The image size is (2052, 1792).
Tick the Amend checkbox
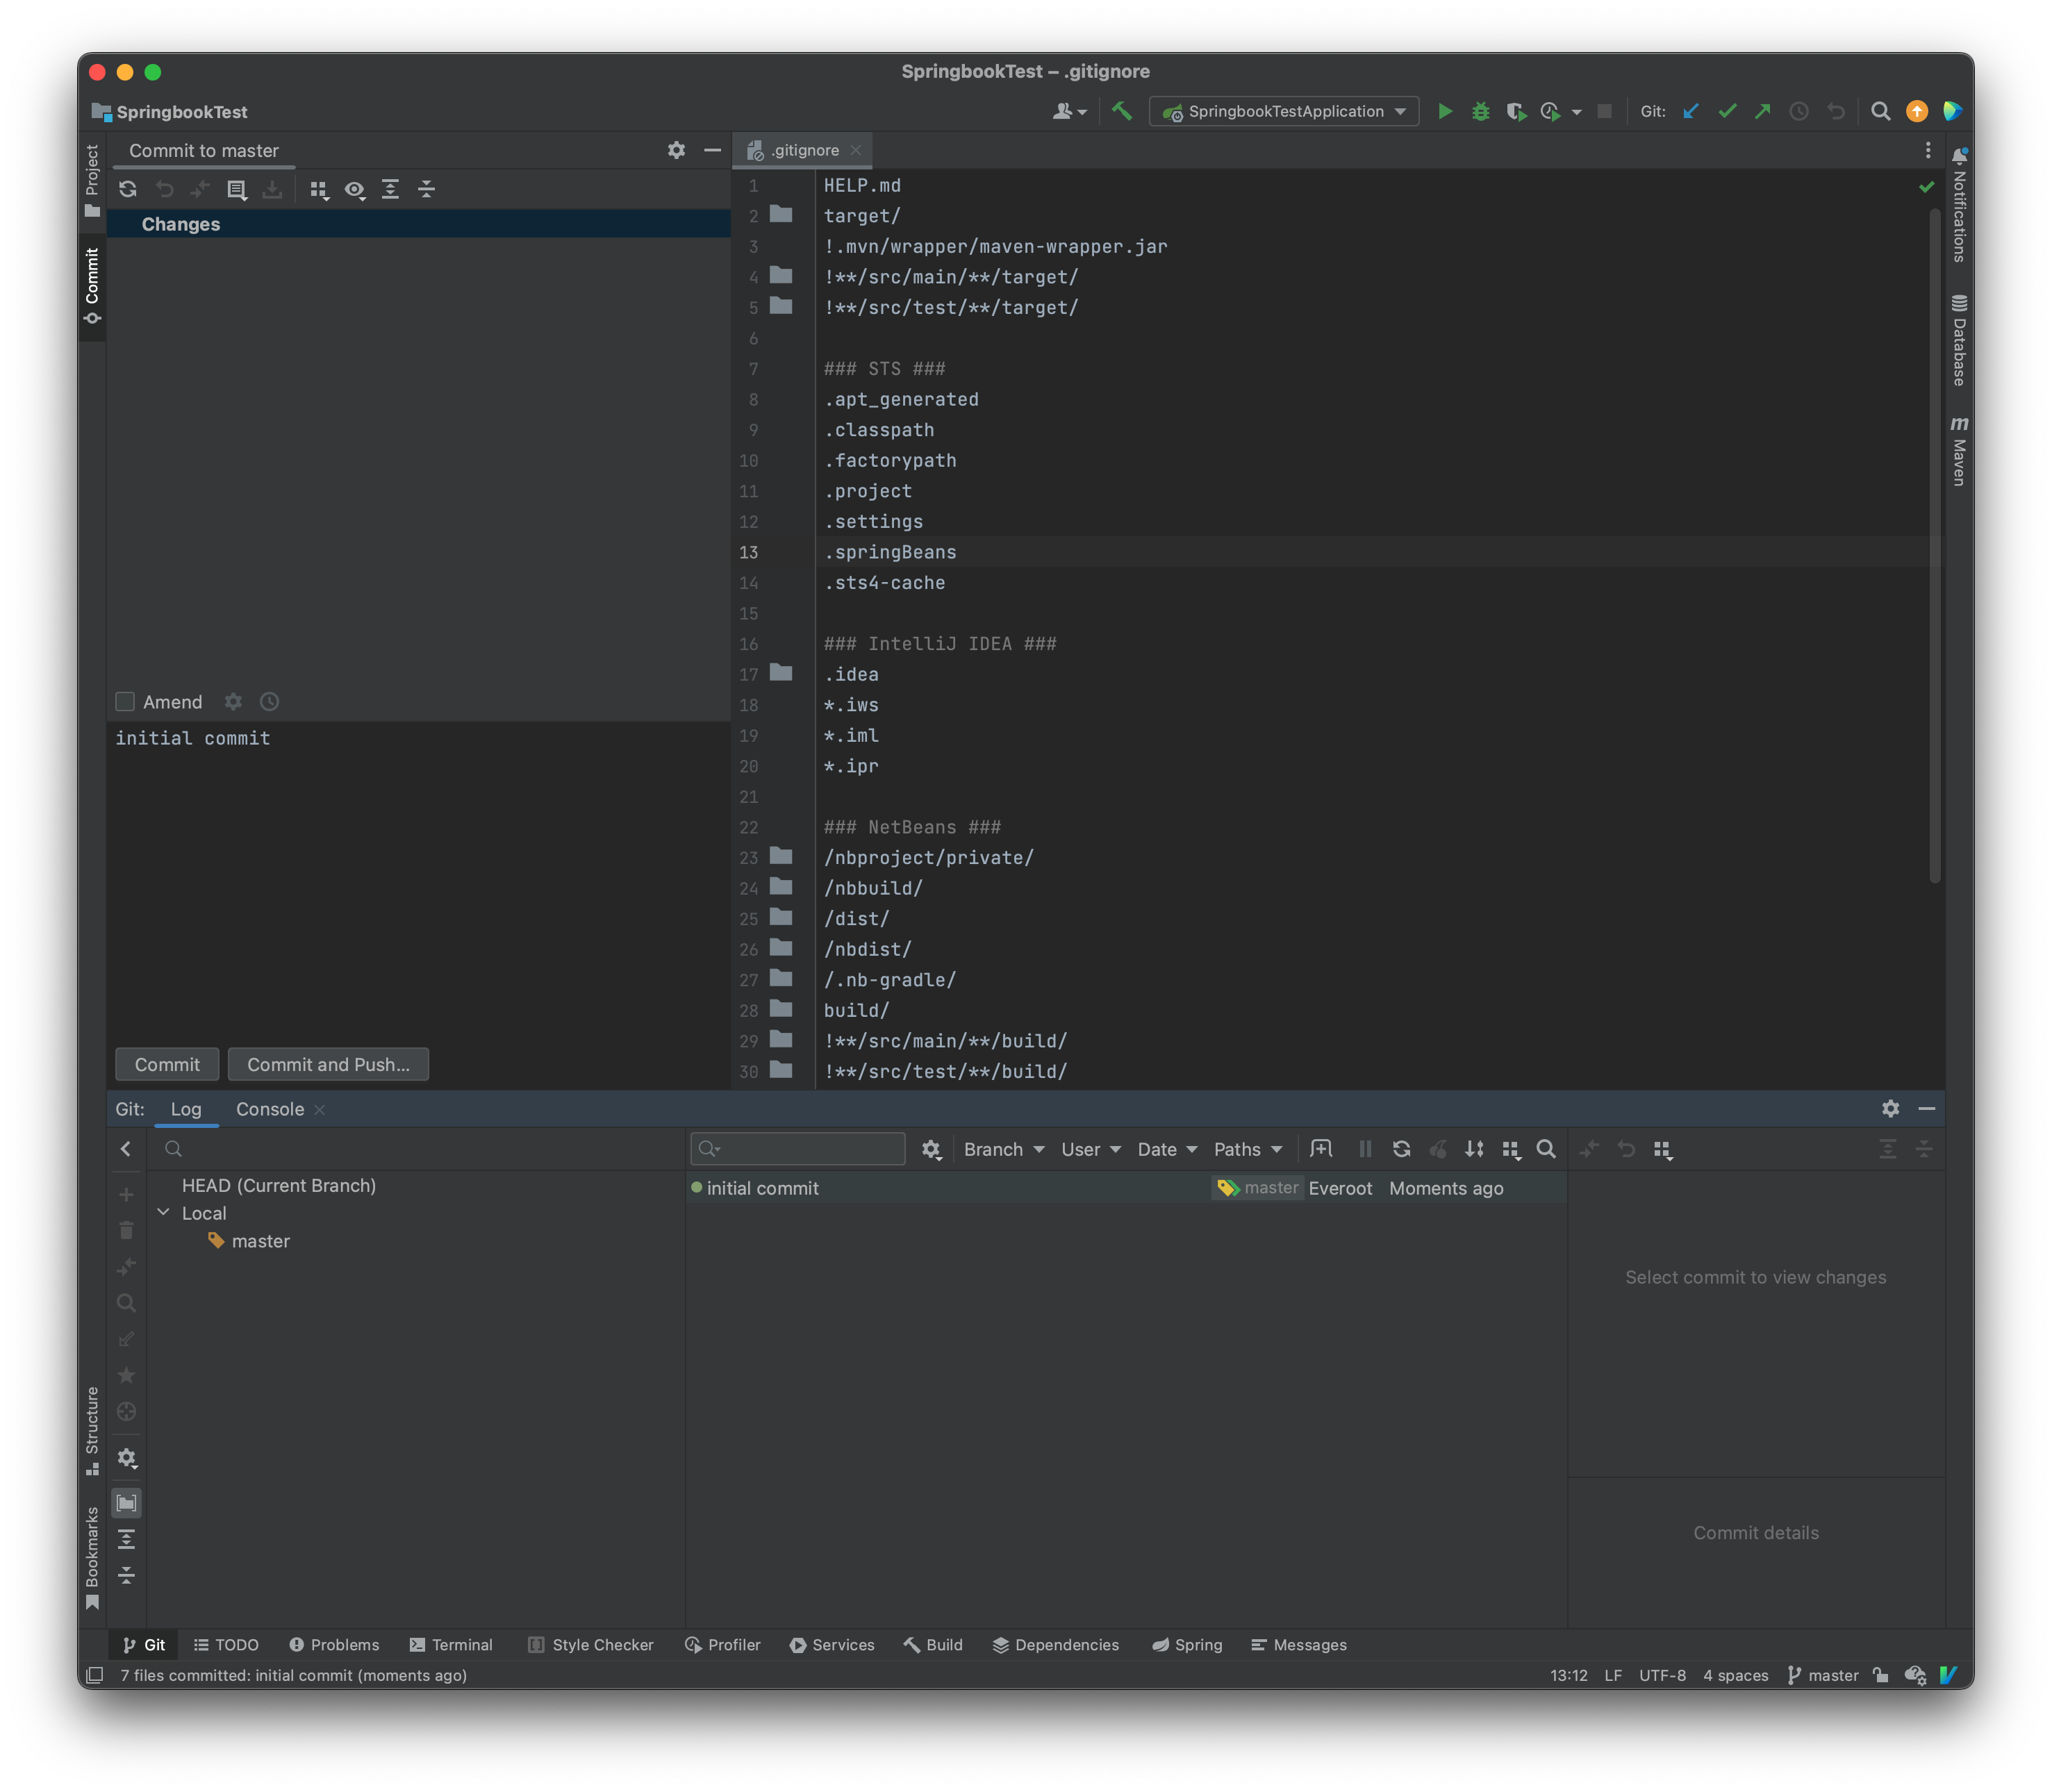pos(125,702)
